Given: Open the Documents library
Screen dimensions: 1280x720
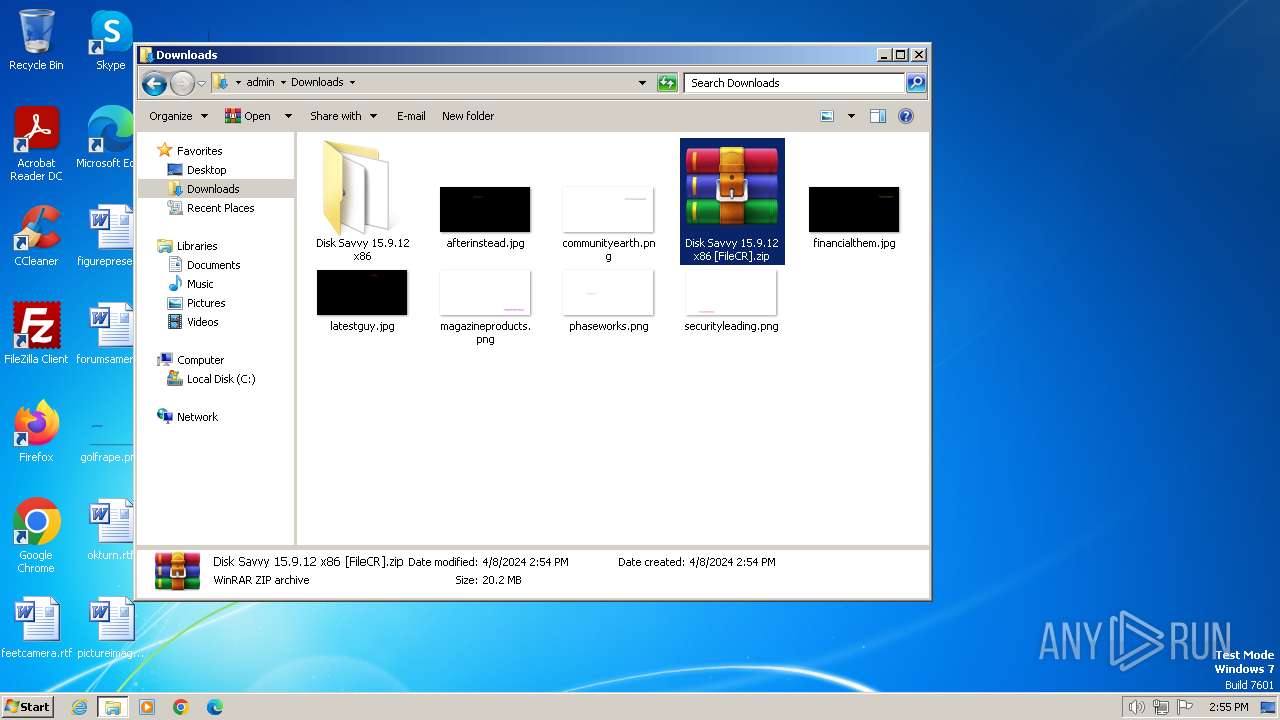Looking at the screenshot, I should click(213, 265).
